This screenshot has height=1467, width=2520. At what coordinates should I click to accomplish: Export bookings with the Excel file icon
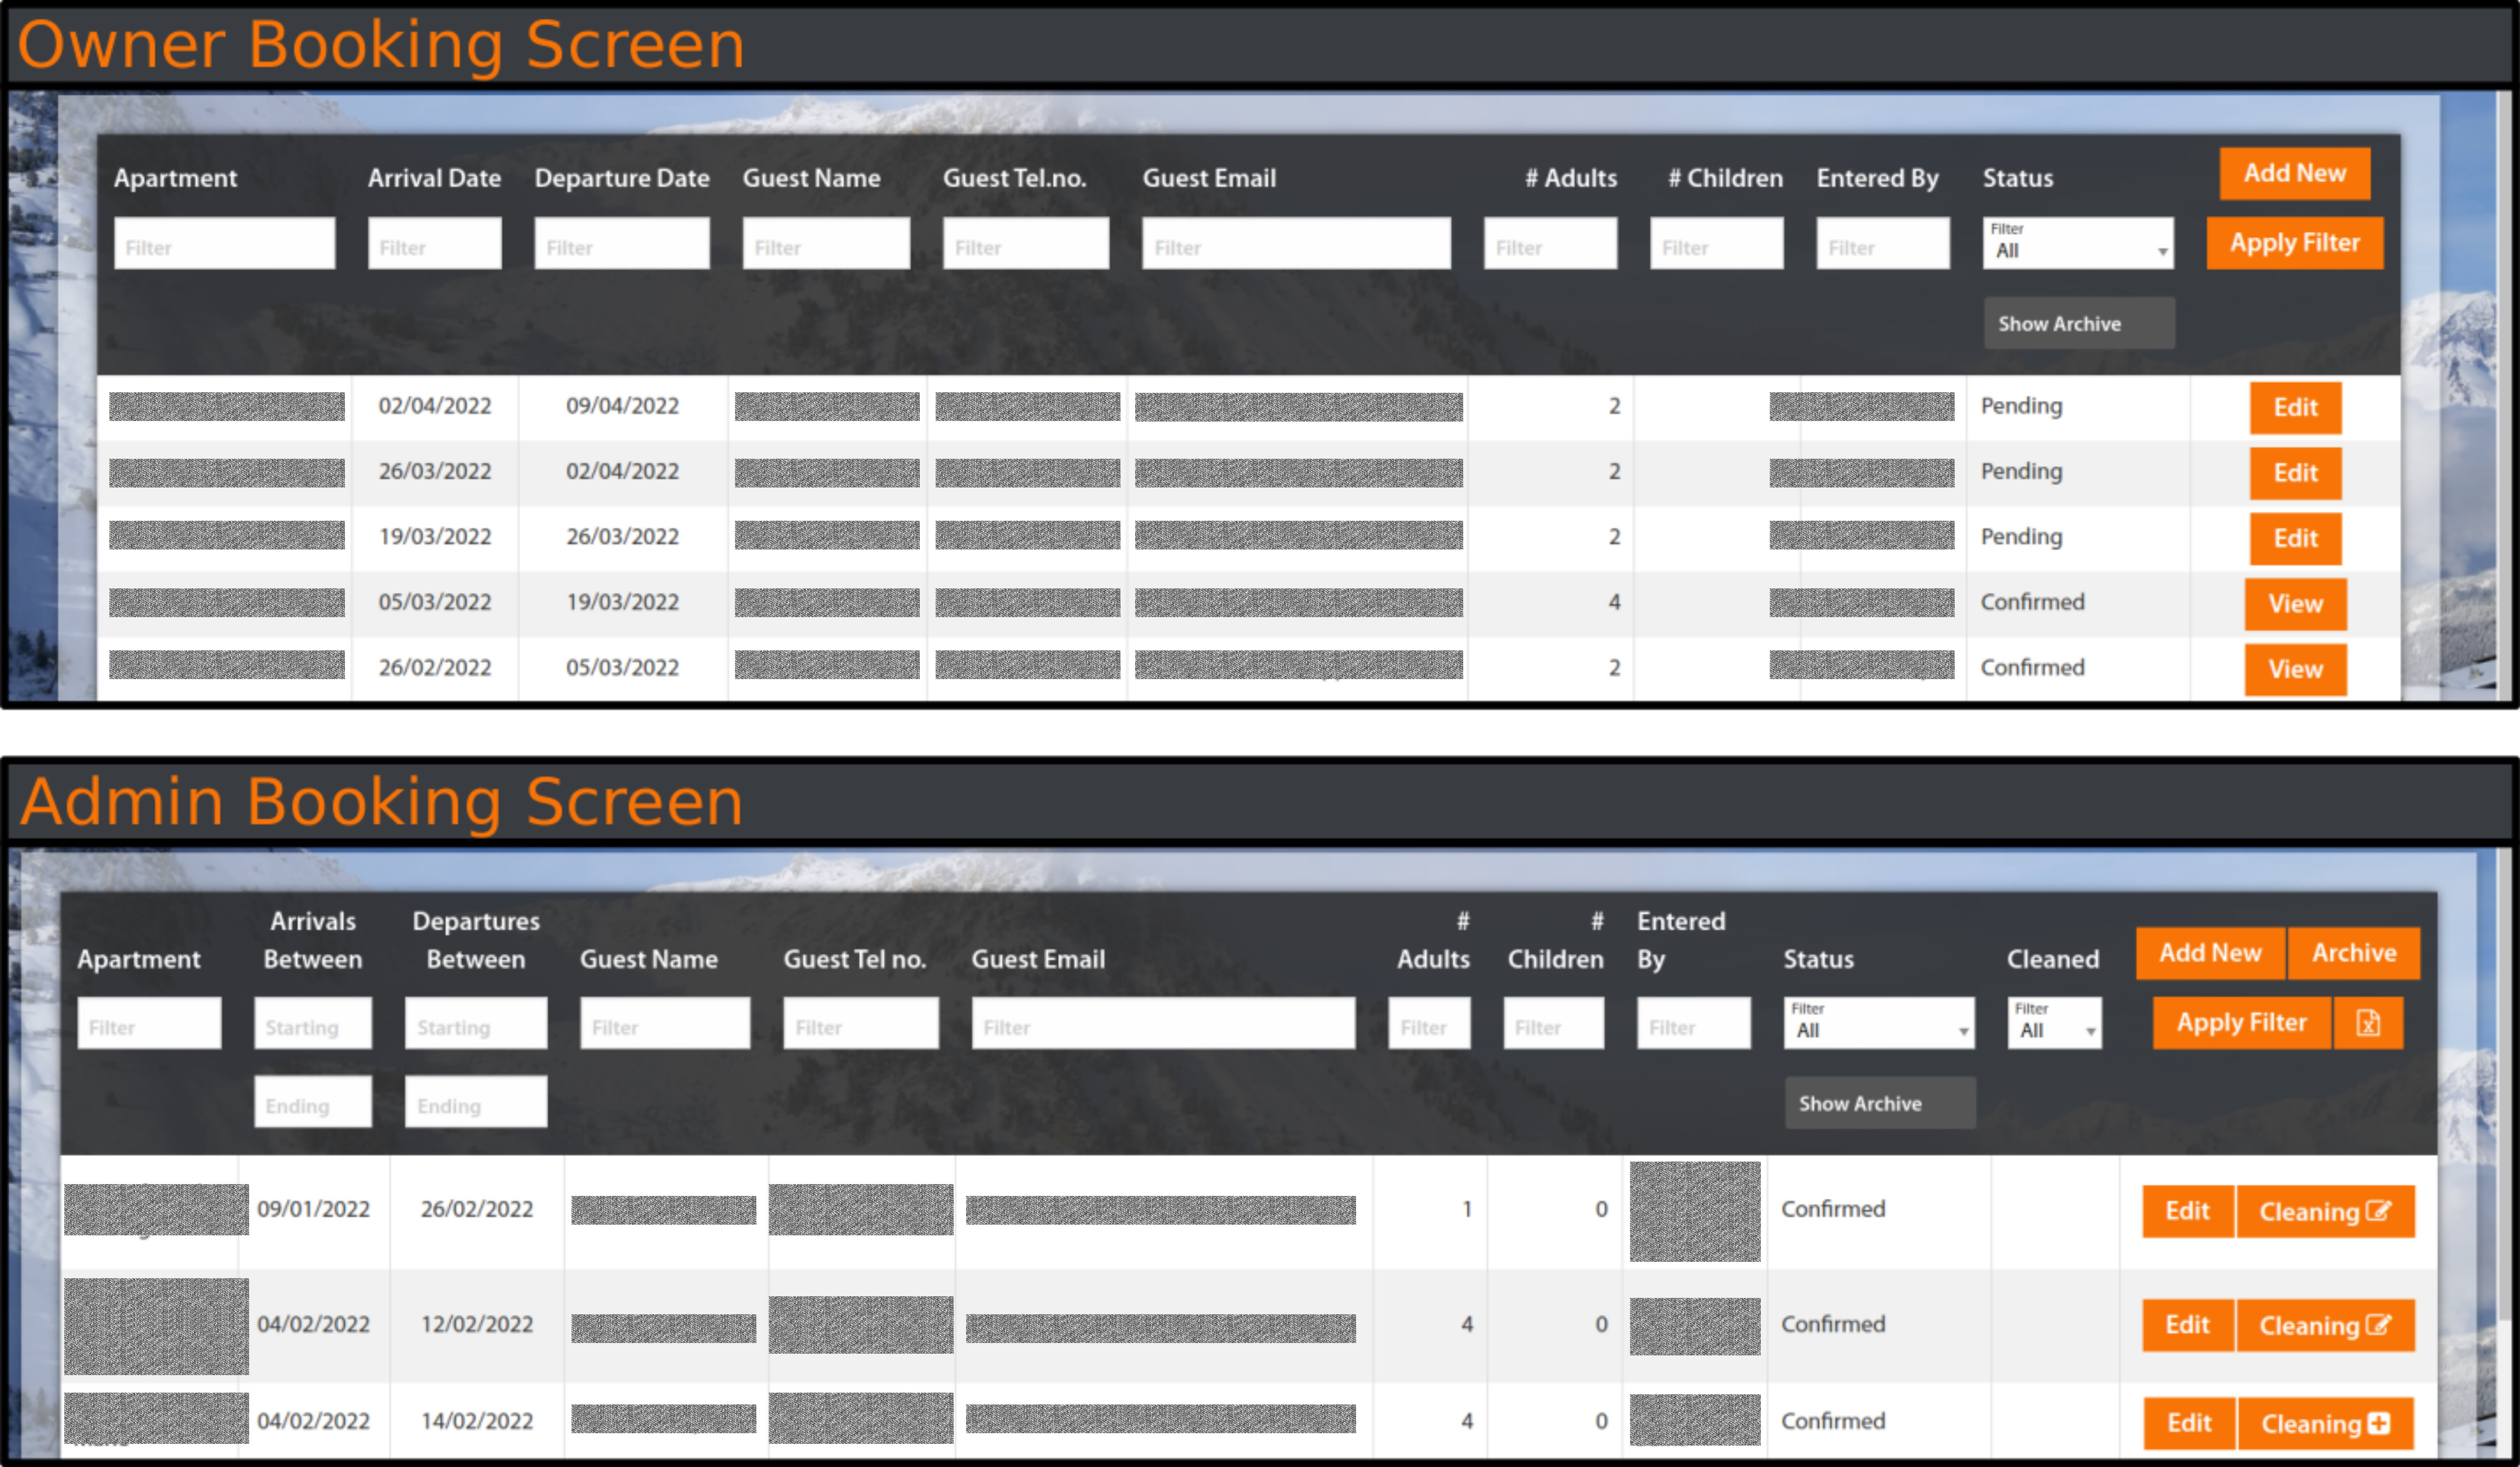[x=2367, y=1022]
